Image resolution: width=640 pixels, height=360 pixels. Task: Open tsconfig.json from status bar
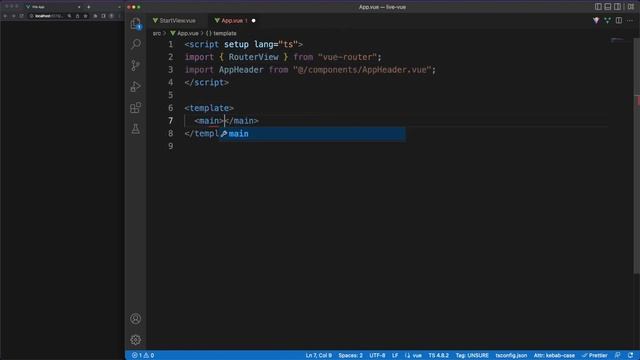(511, 356)
